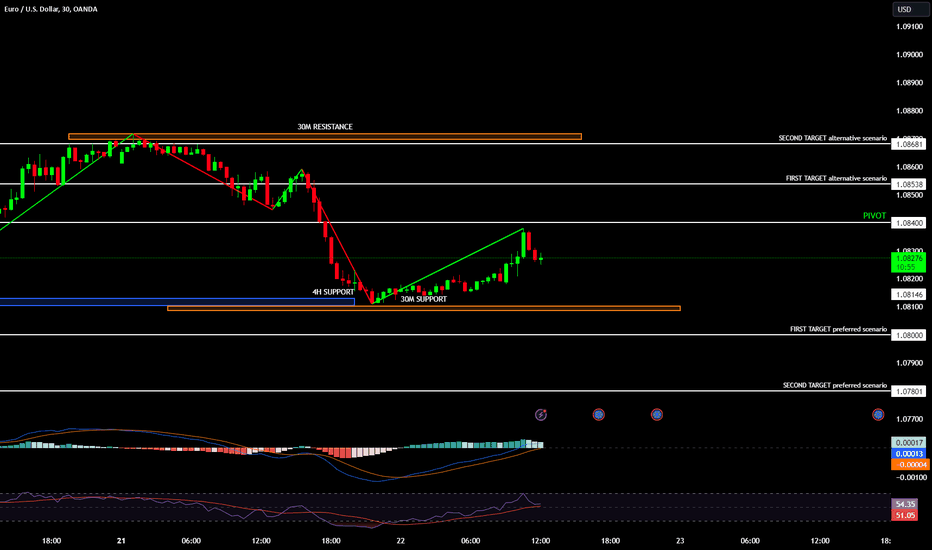Click the 1.08000 price label
The image size is (932, 550).
point(909,335)
